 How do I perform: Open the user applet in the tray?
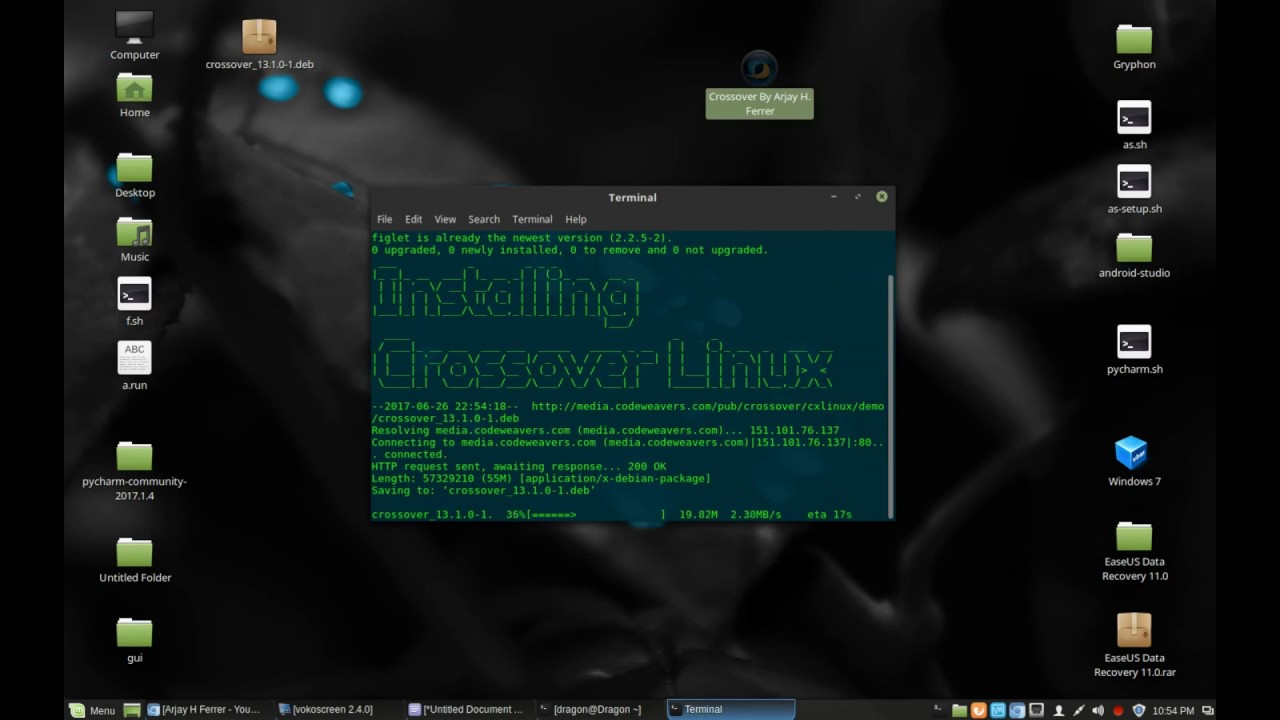point(1059,710)
